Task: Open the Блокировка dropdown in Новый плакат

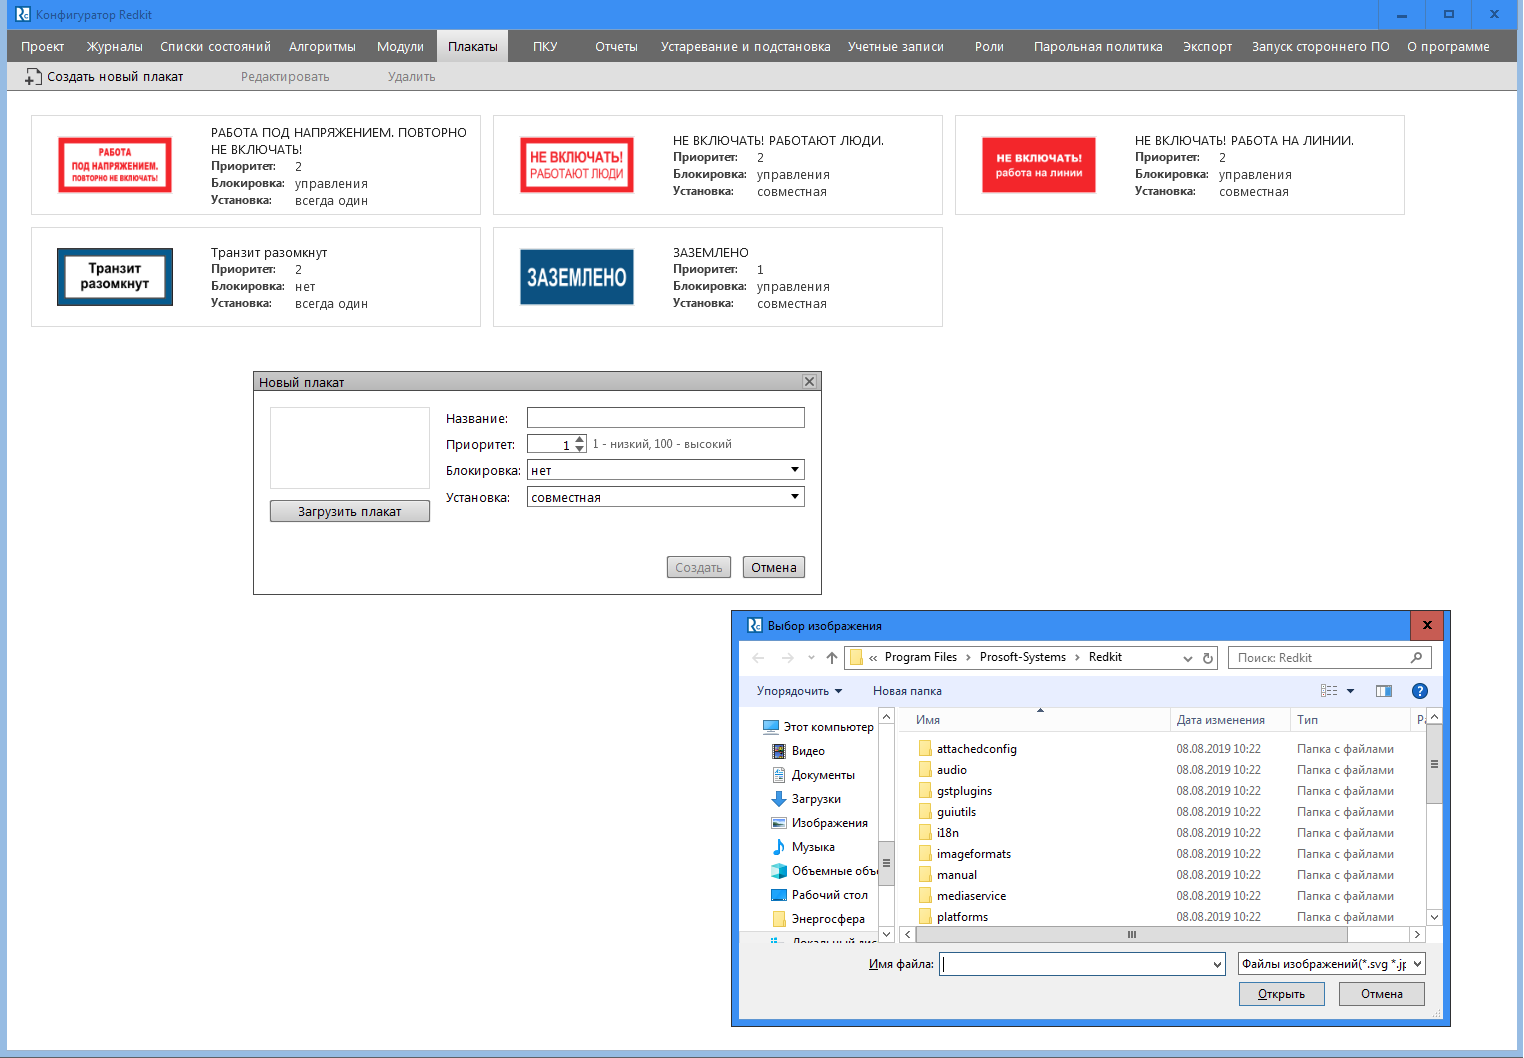Action: point(795,469)
